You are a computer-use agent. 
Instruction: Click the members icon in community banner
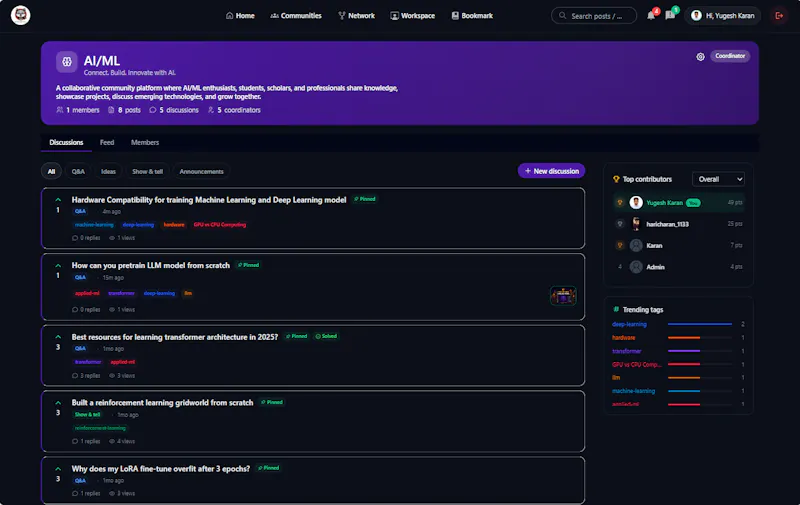pyautogui.click(x=60, y=110)
